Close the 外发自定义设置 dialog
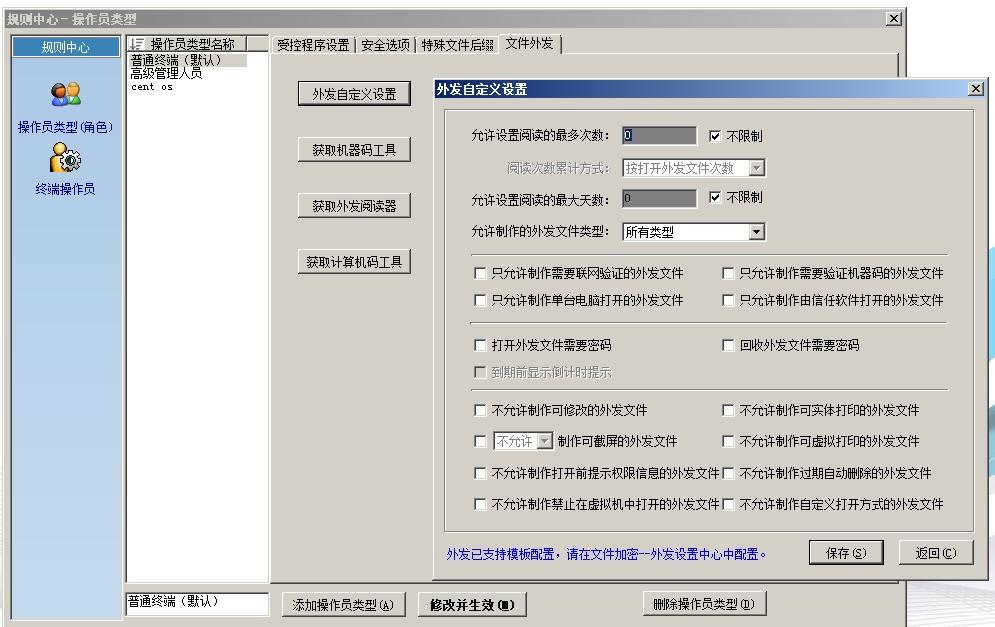Viewport: 995px width, 627px height. [975, 89]
